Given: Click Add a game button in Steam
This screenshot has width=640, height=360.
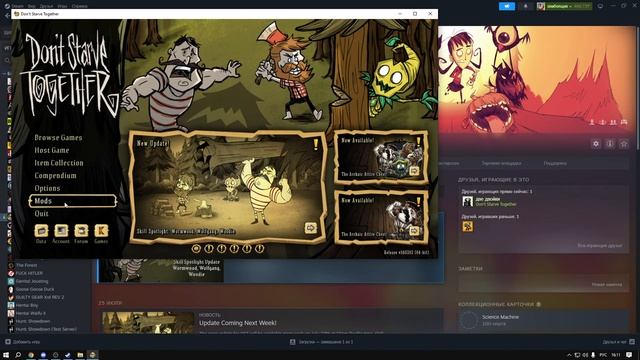Looking at the screenshot, I should point(23,342).
